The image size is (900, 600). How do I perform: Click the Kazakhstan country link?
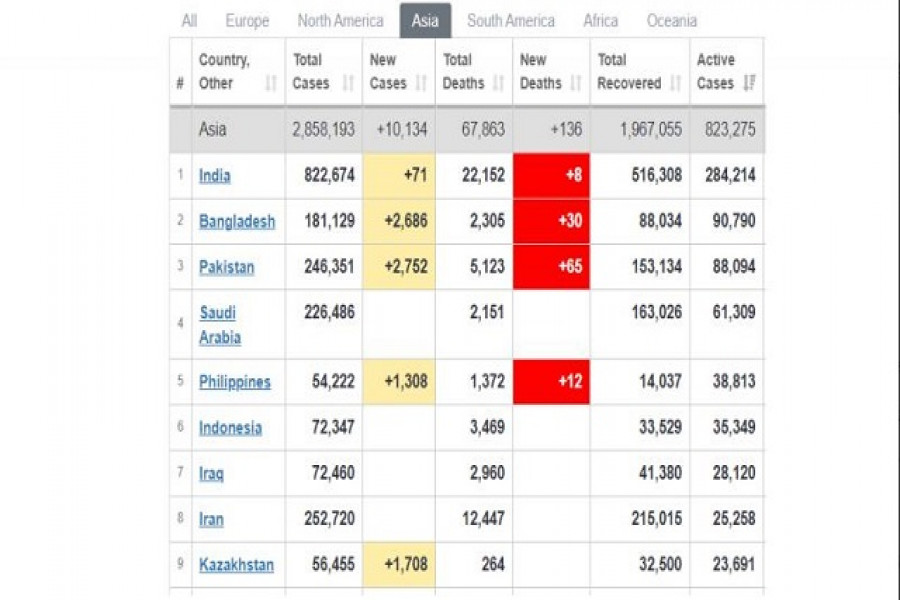236,565
